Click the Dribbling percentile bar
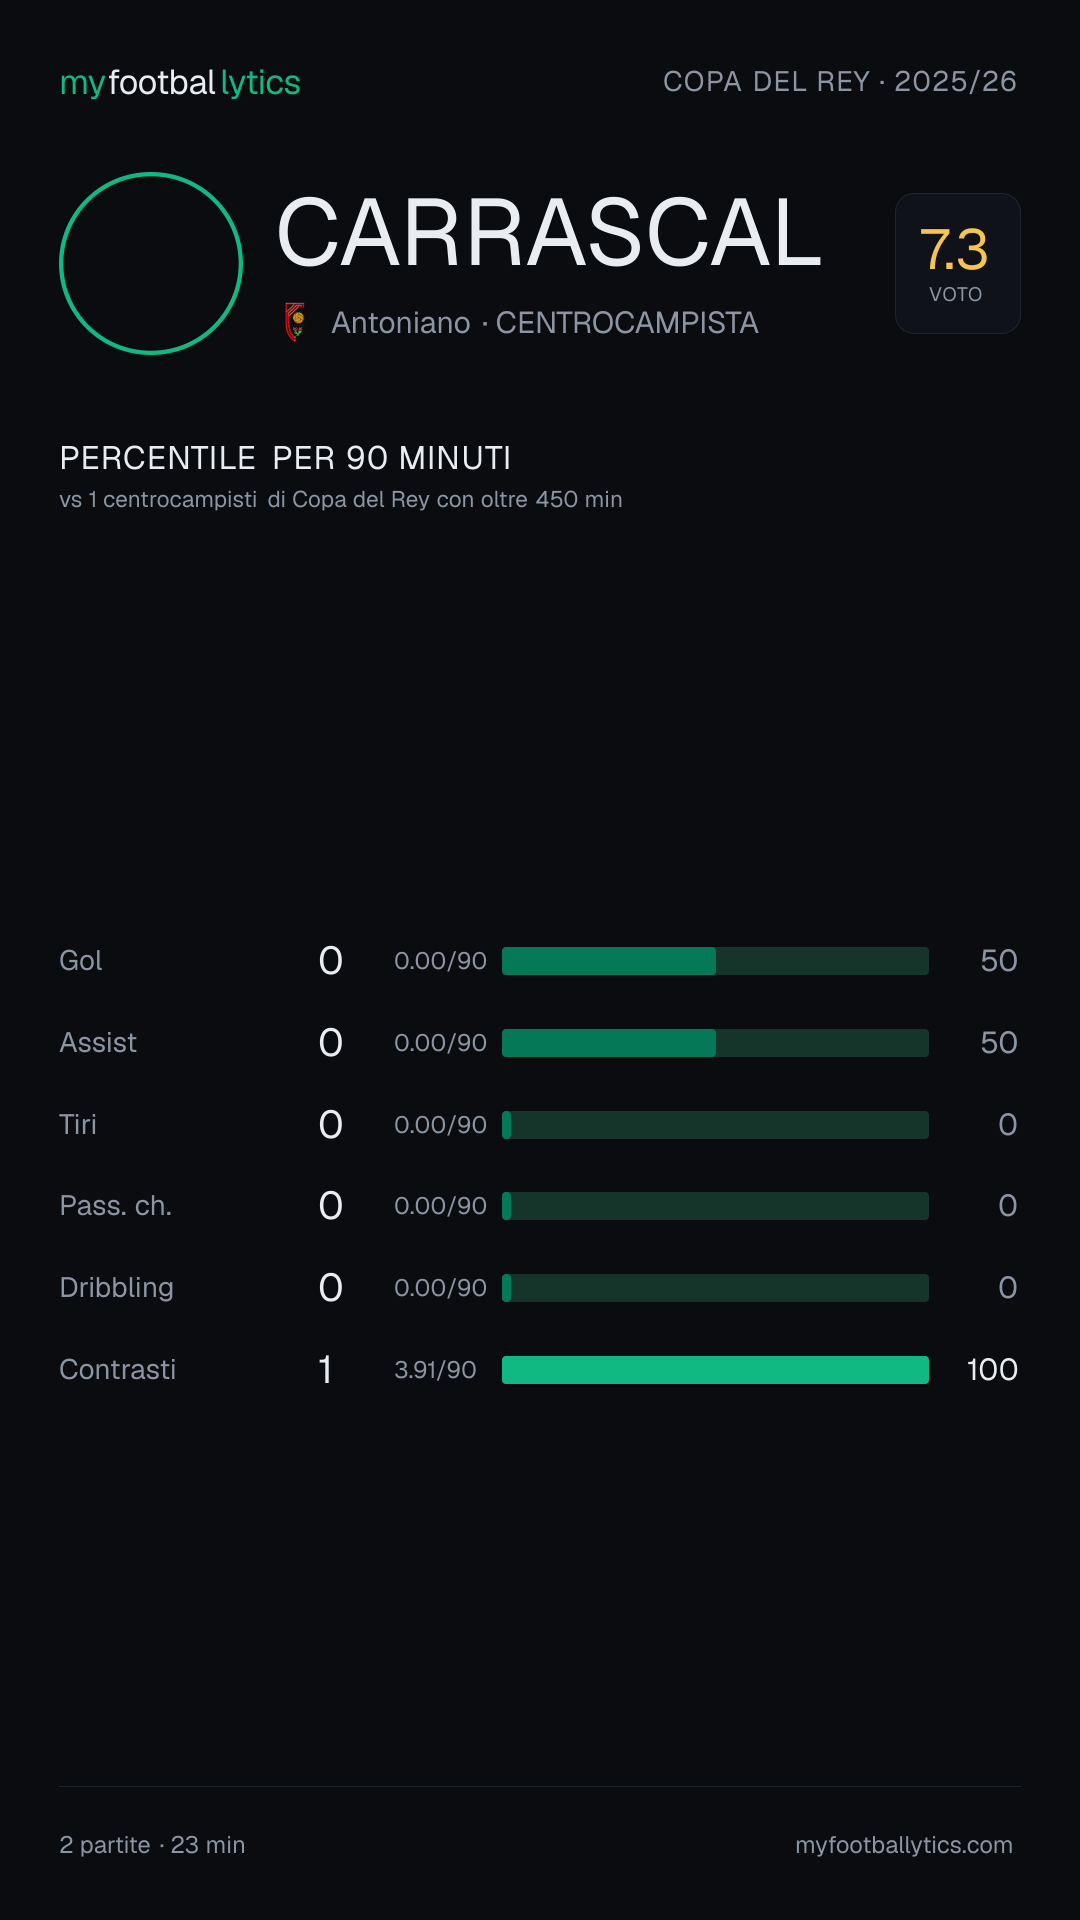 715,1288
